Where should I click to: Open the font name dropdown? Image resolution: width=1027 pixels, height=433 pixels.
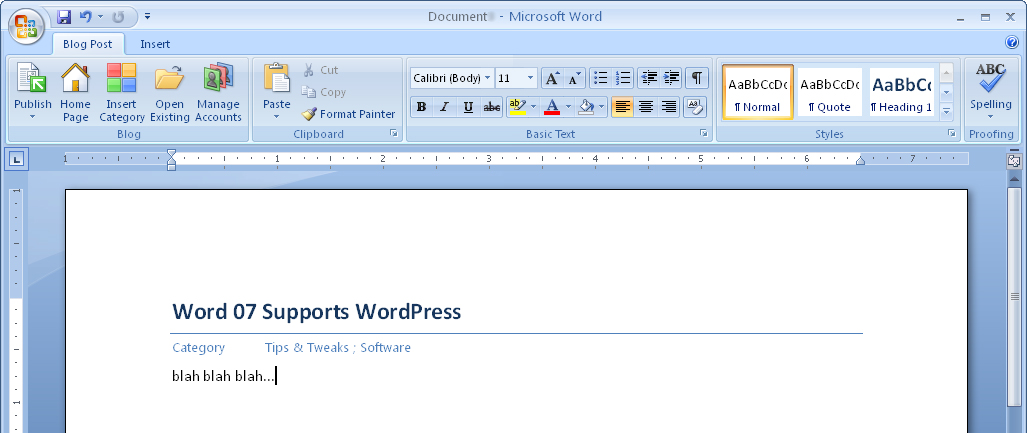488,79
